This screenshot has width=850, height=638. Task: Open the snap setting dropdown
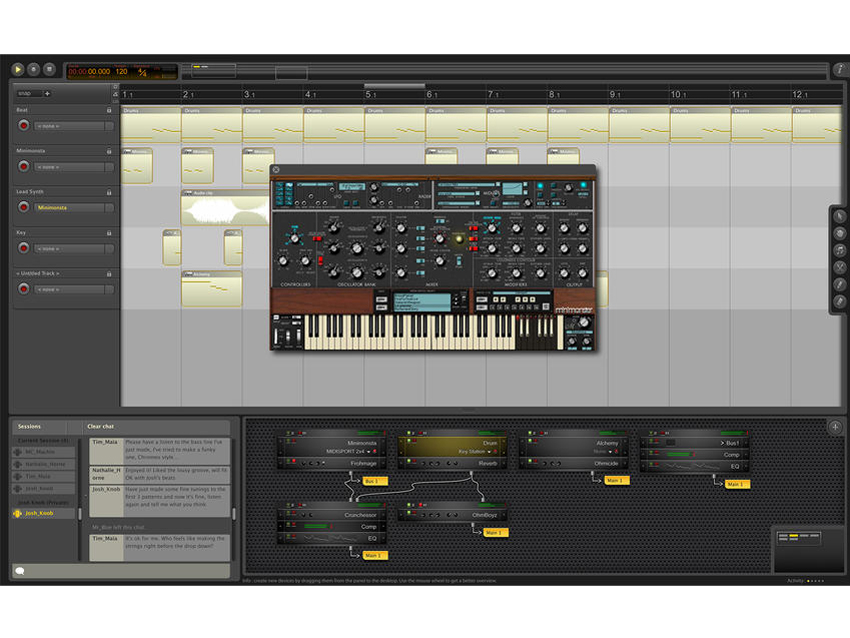pos(29,94)
